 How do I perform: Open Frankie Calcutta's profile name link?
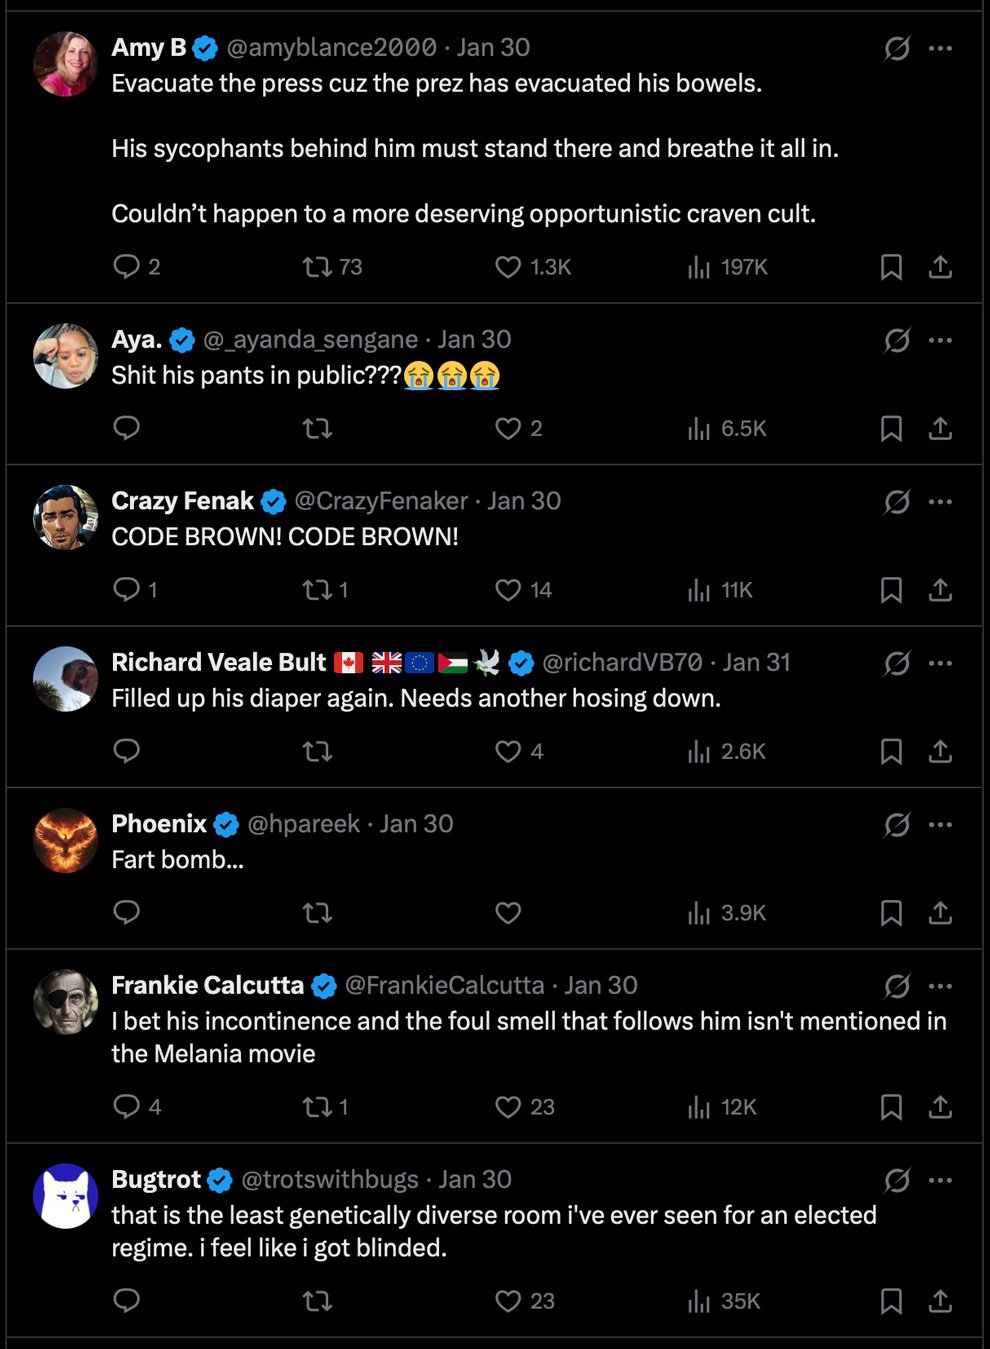[x=207, y=986]
